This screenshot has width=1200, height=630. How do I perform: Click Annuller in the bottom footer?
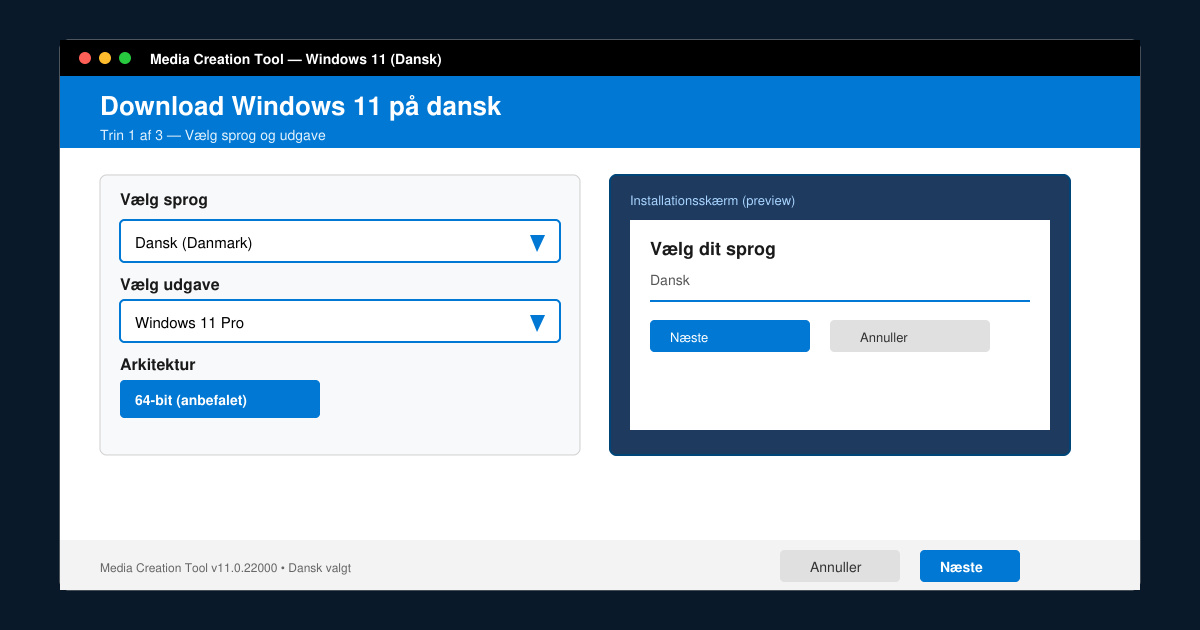pos(840,566)
